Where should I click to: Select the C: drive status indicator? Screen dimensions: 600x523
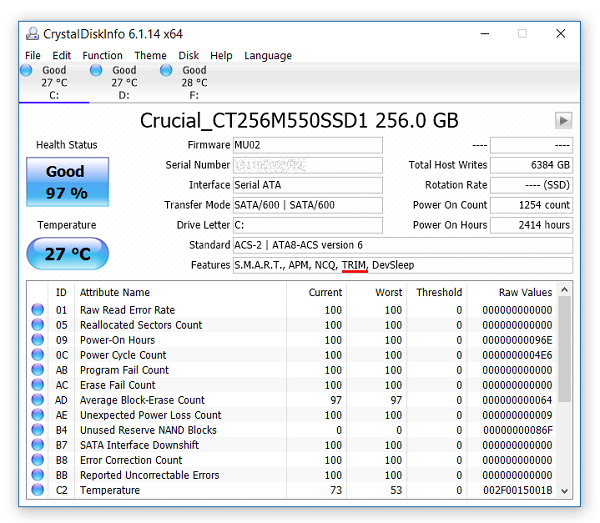tap(26, 70)
